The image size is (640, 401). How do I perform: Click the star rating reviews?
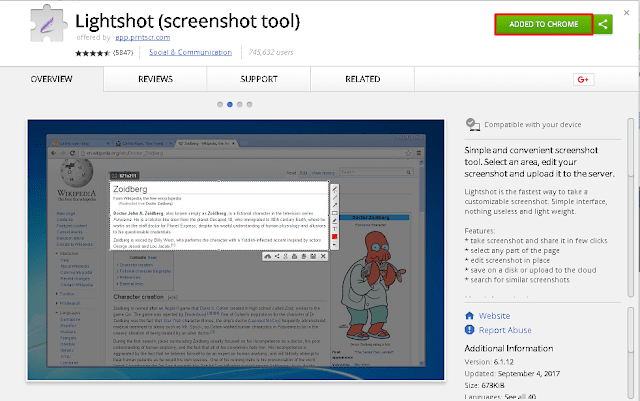point(92,53)
